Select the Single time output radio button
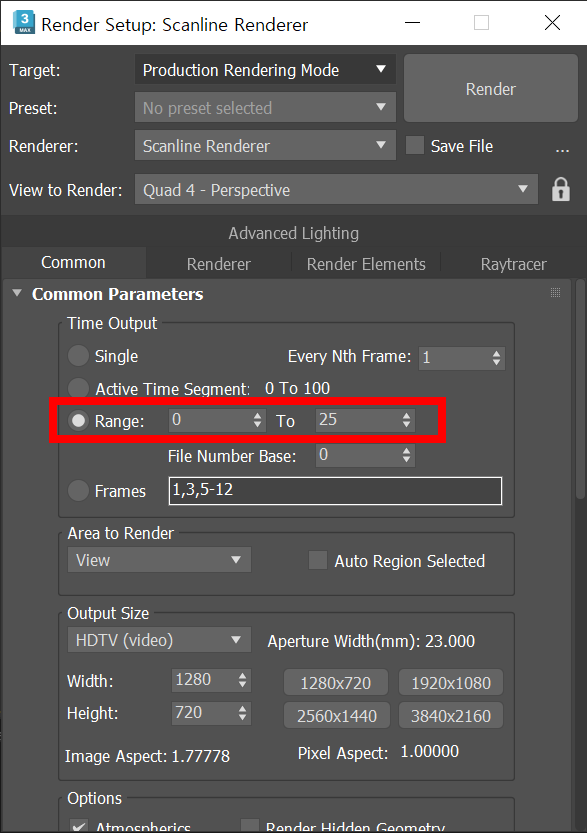 [78, 356]
